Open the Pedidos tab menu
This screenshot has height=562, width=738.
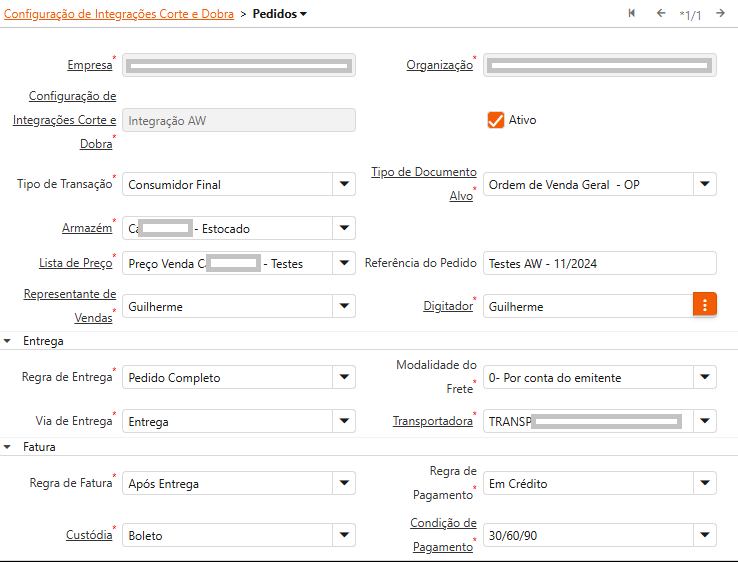tap(280, 14)
